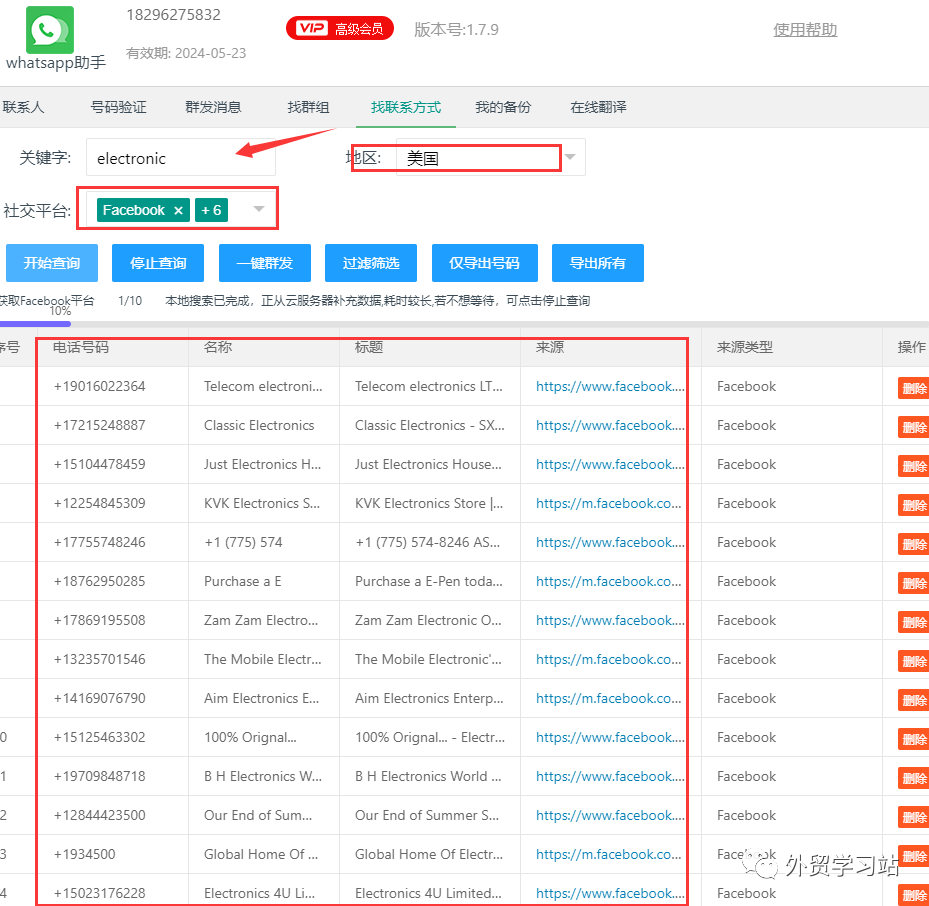Click the 停止查询 button
The width and height of the screenshot is (929, 906).
[158, 263]
